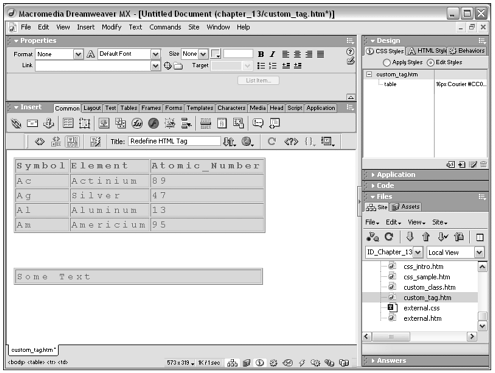The height and width of the screenshot is (373, 495).
Task: Open the Default Font dropdown
Action: [x=155, y=54]
